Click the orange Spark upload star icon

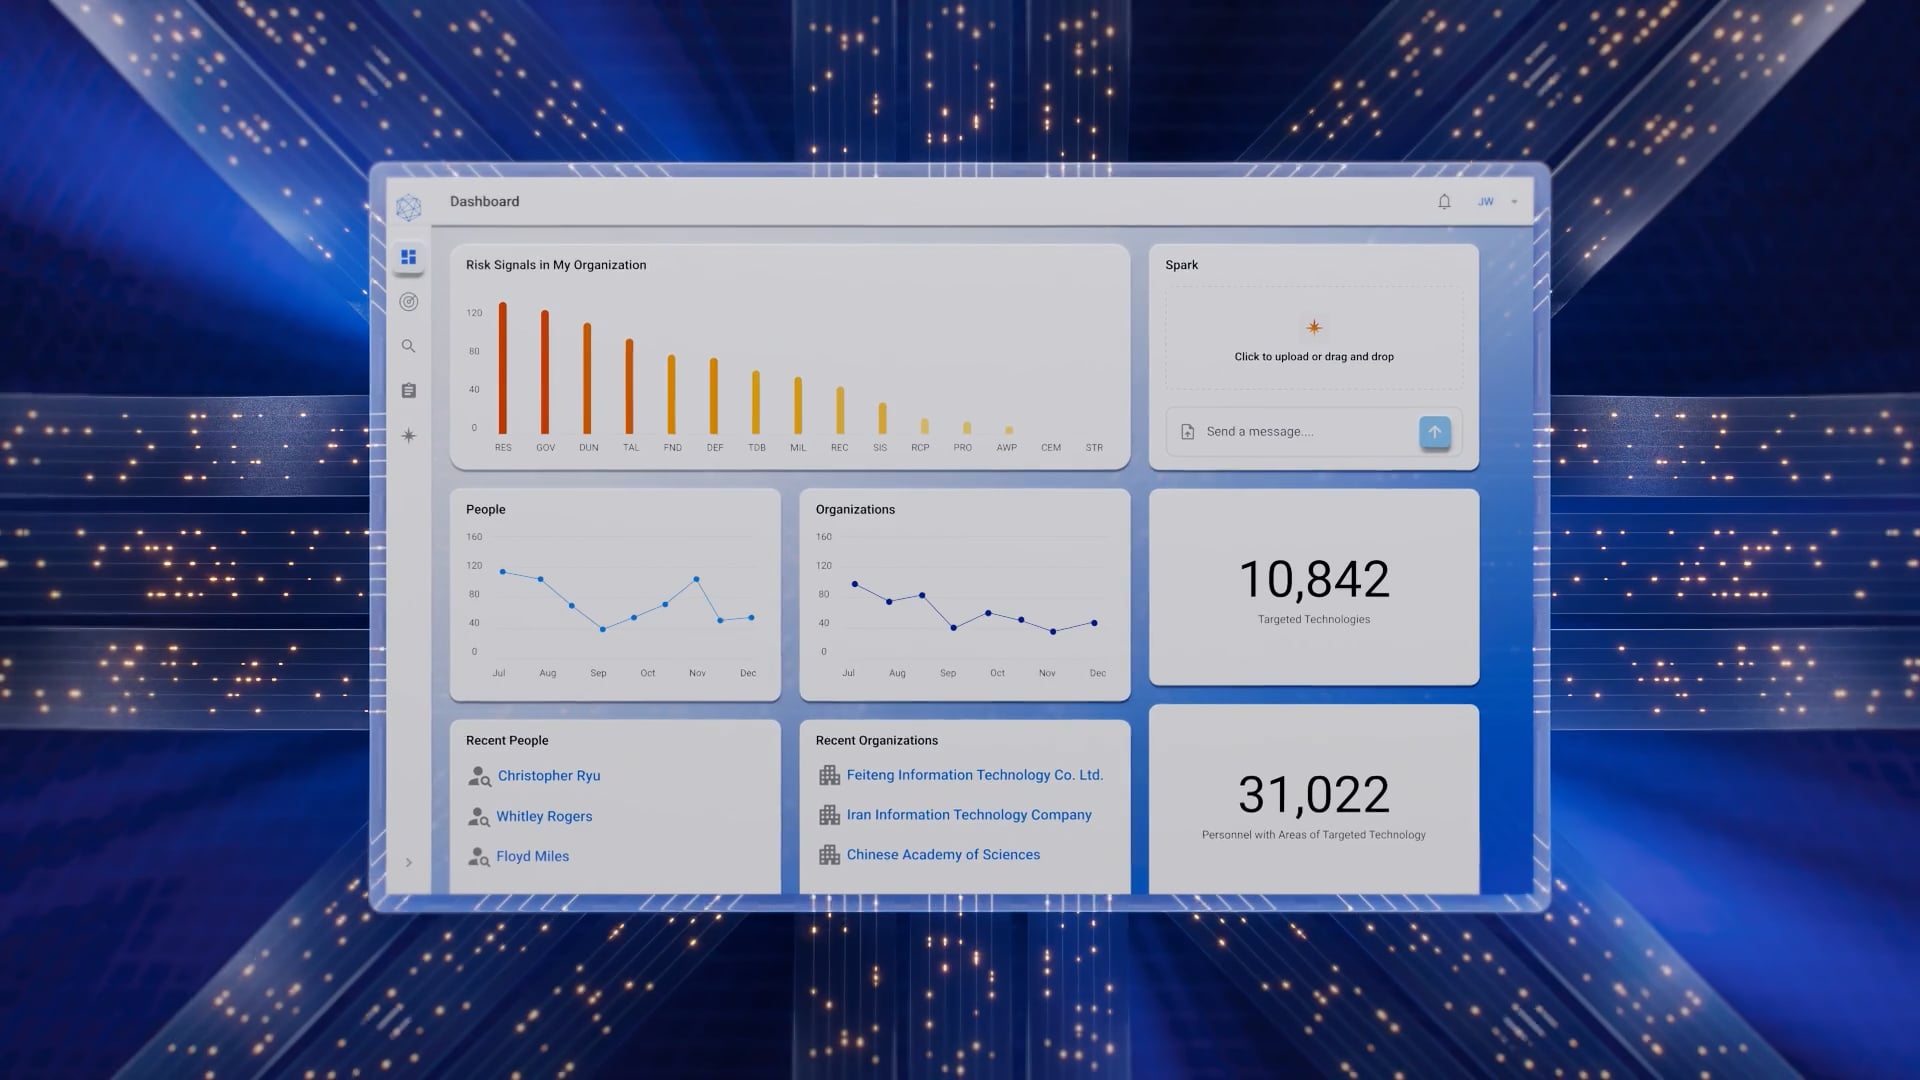(1314, 327)
